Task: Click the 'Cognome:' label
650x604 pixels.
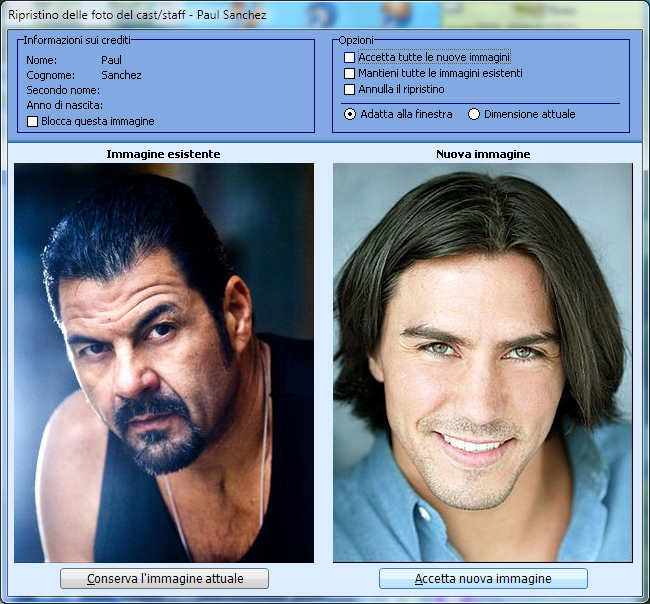Action: (51, 75)
